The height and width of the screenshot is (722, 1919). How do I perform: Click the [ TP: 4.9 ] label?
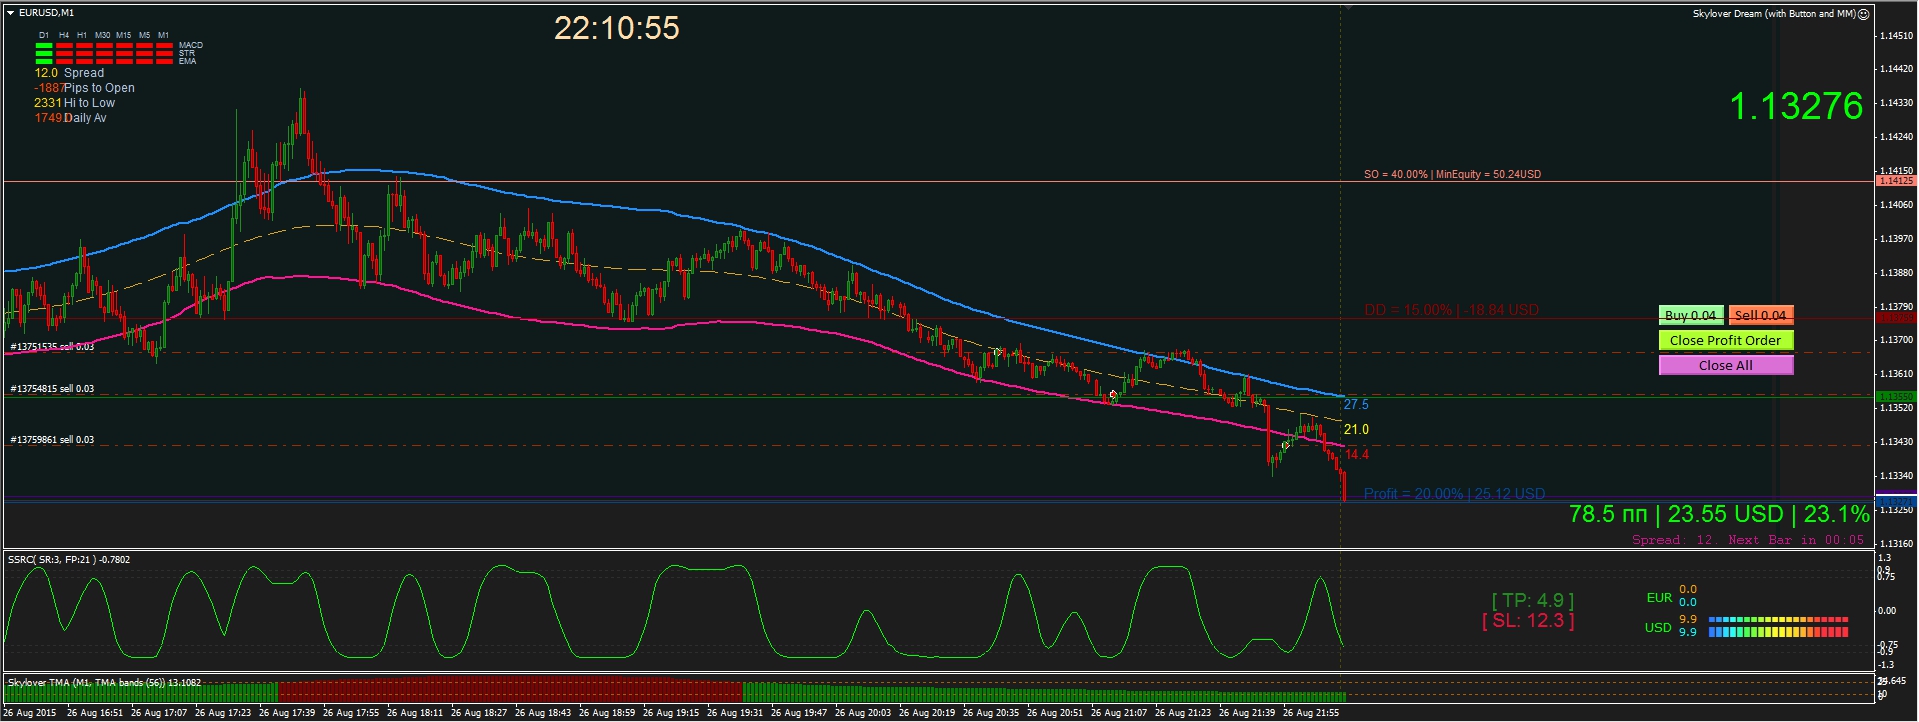(x=1532, y=600)
